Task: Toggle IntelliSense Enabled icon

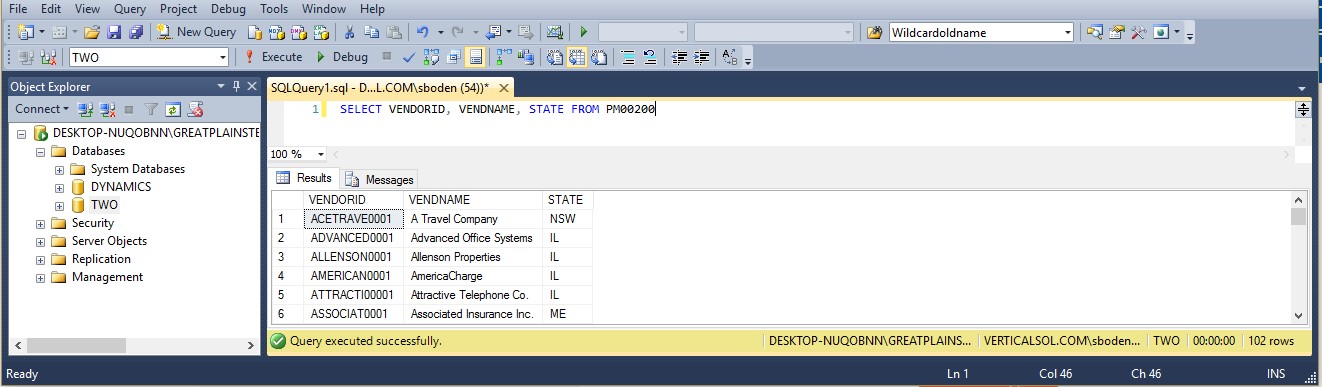Action: click(476, 57)
